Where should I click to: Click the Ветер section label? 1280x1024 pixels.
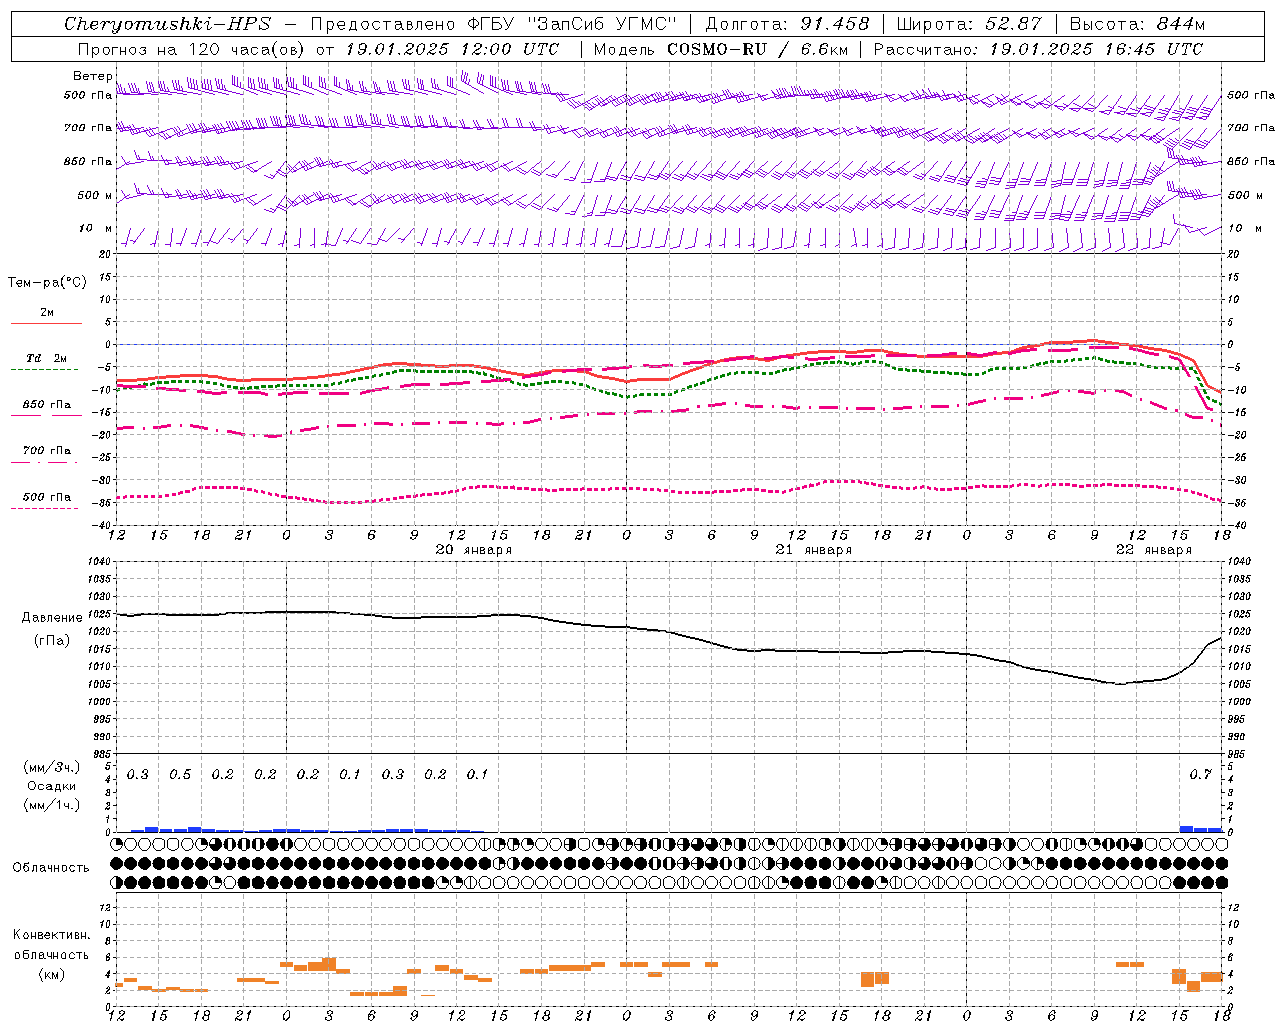[x=92, y=76]
